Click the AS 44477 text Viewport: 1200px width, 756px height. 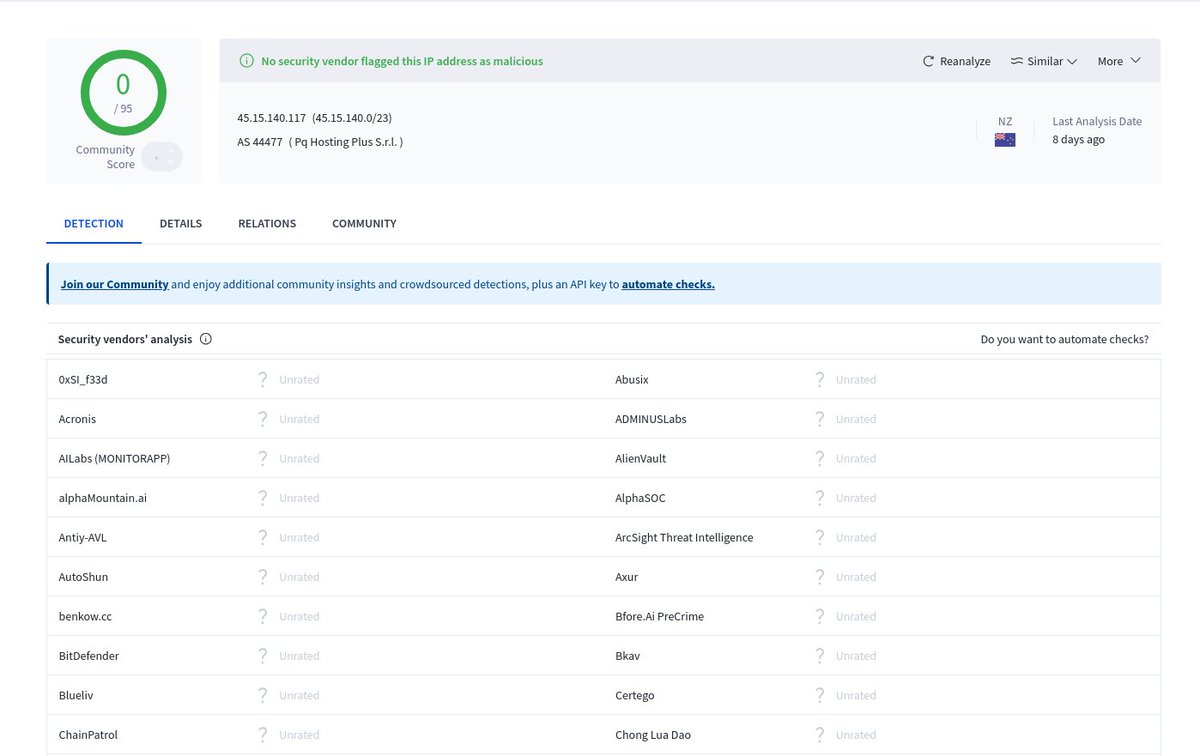(x=260, y=142)
